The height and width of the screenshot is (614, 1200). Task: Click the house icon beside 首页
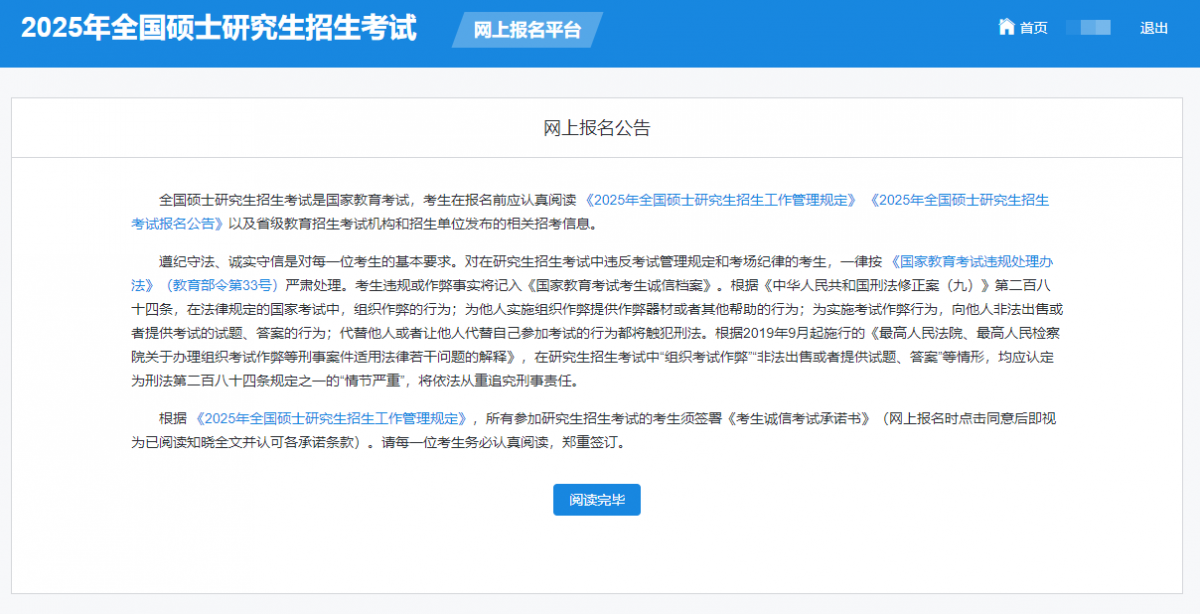point(1006,27)
